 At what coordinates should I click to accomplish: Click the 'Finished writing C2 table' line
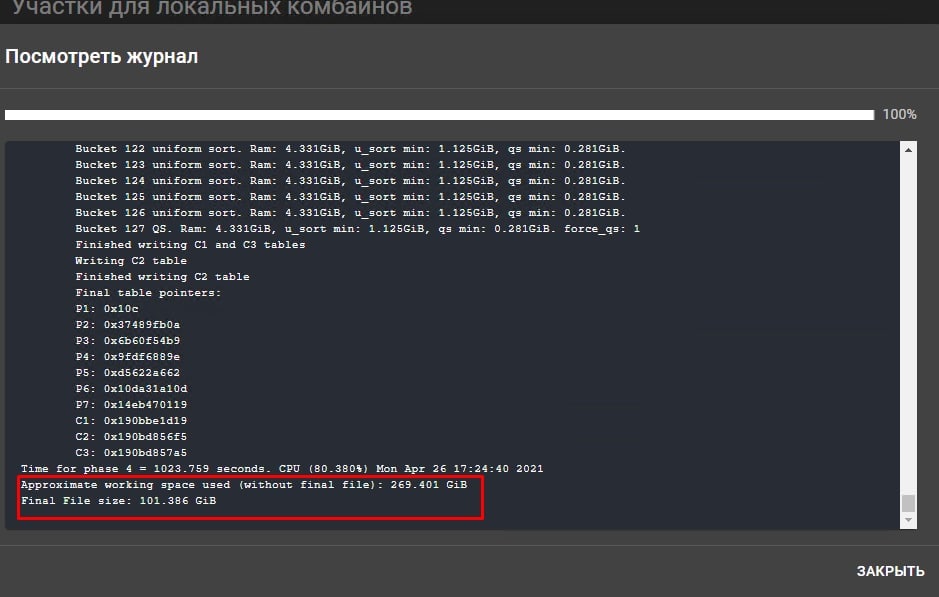[x=162, y=277]
